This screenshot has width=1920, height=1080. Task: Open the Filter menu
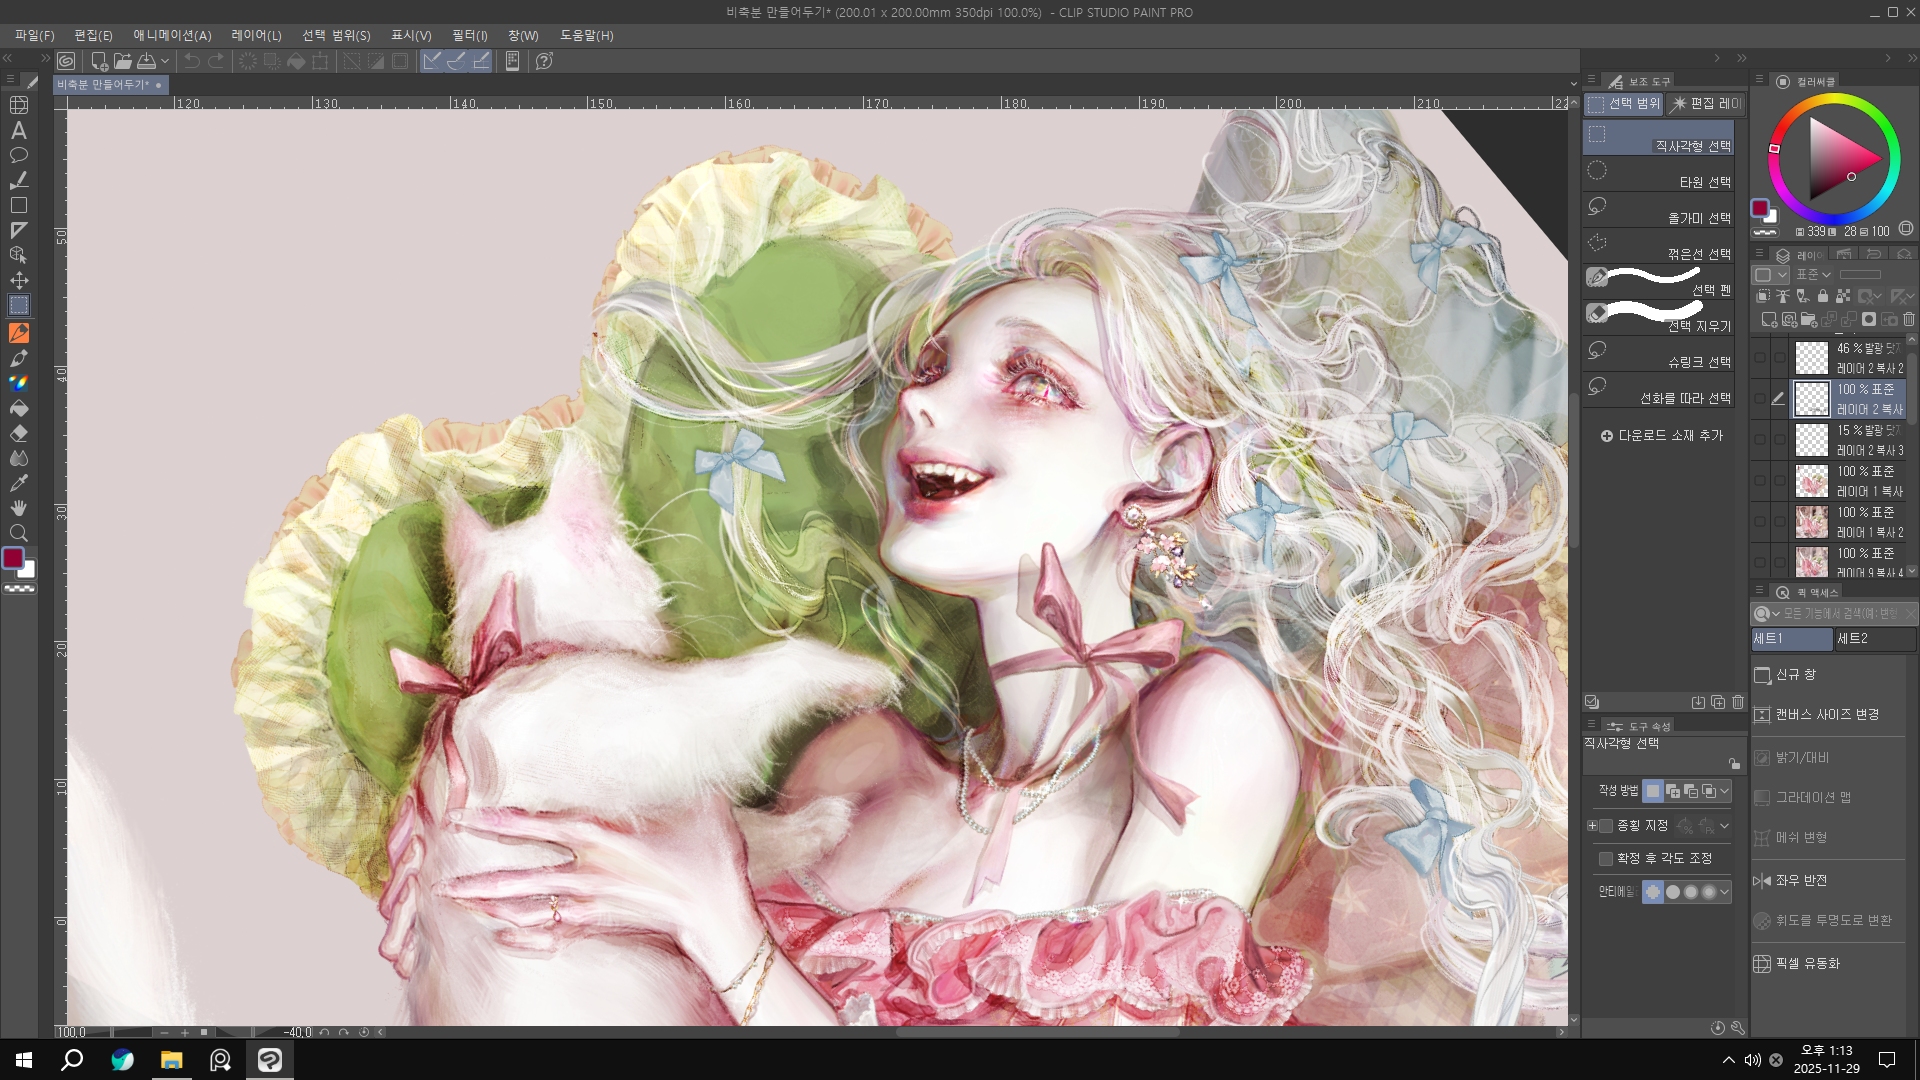[x=469, y=35]
